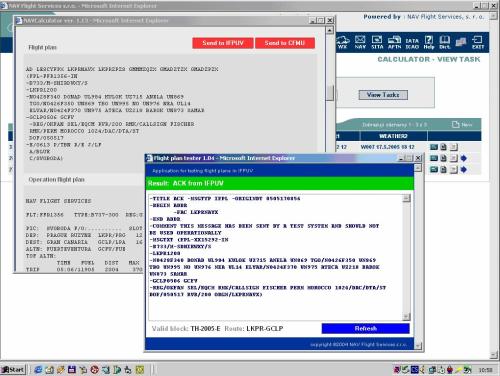This screenshot has height=376, width=500.
Task: Click the red Send to CFMU button
Action: click(x=285, y=43)
